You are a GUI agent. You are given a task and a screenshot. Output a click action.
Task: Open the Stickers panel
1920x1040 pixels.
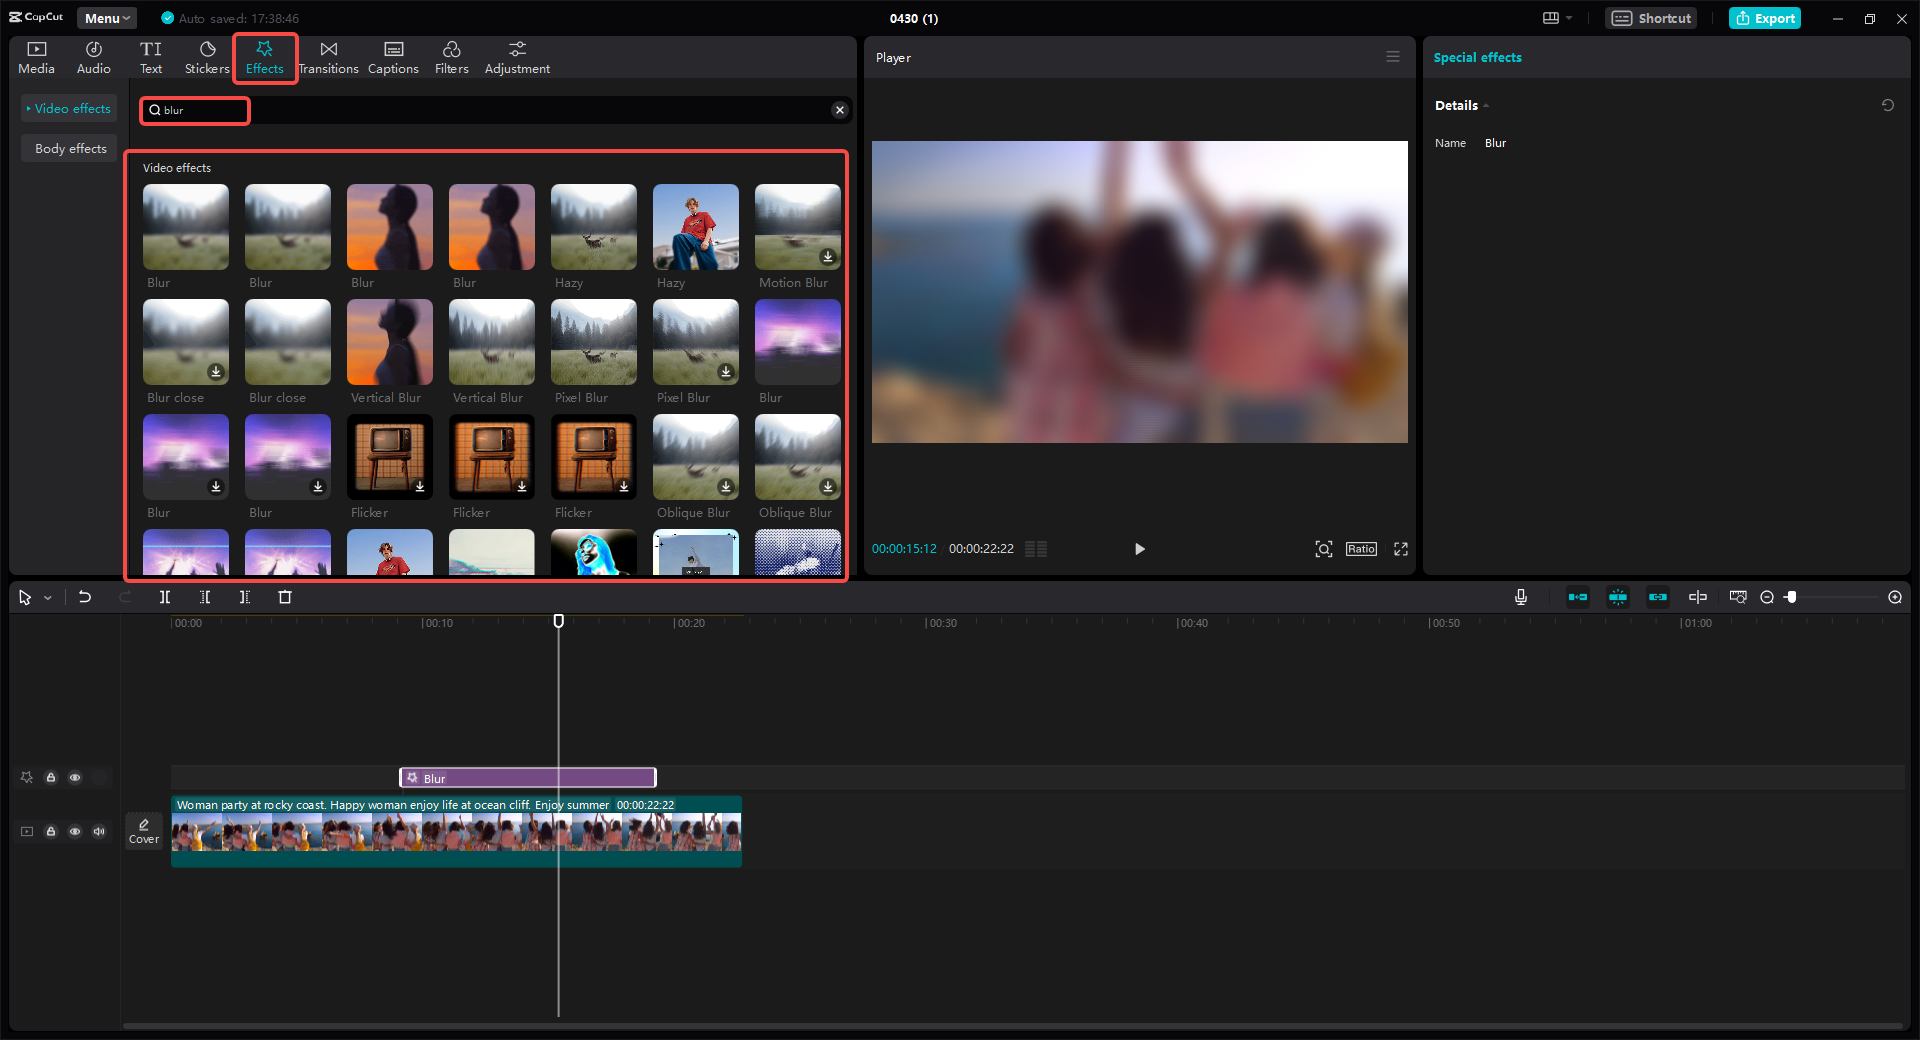[206, 56]
